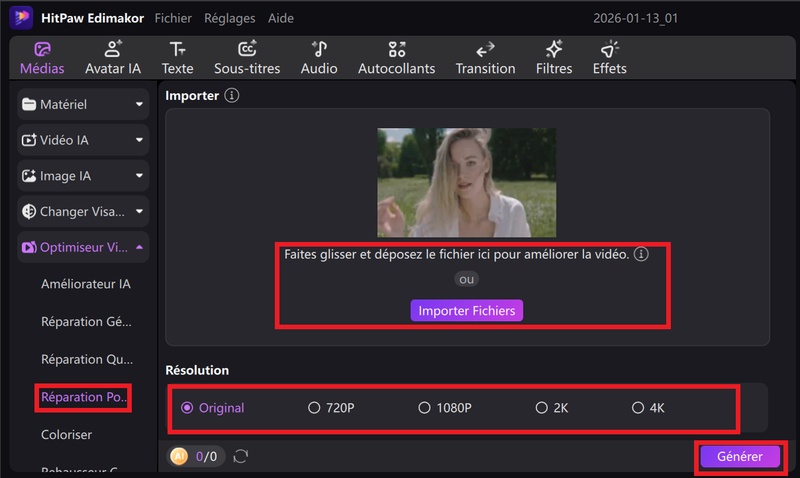Expand the Matériel dropdown arrow
This screenshot has width=800, height=478.
point(139,104)
